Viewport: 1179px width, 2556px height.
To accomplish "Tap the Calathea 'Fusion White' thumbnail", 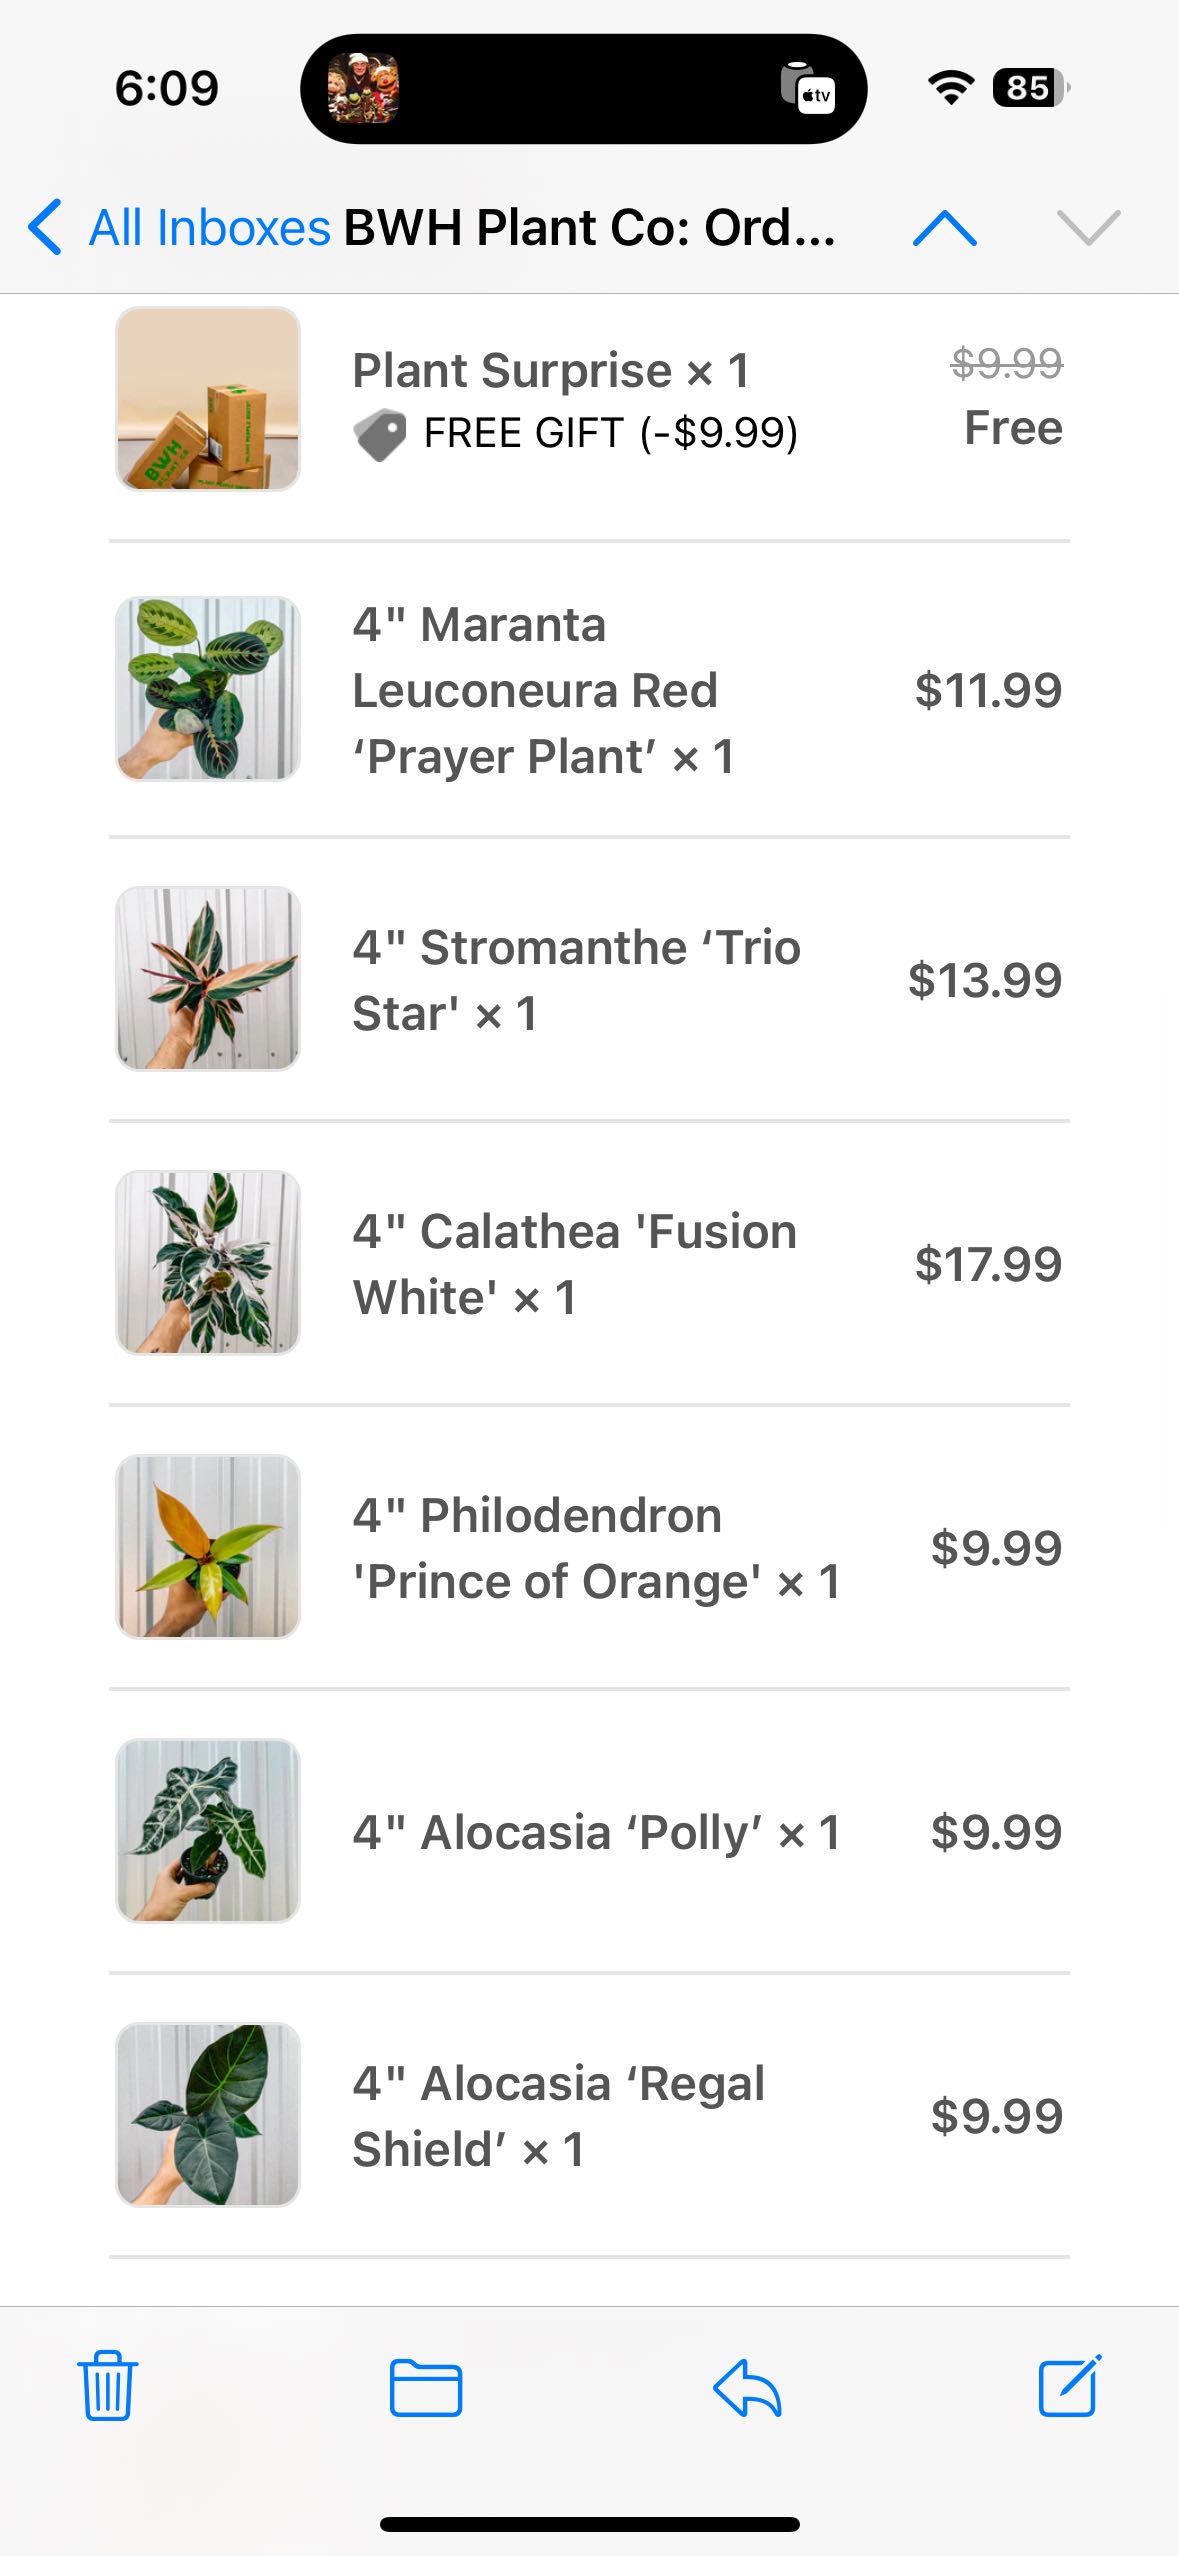I will 208,1263.
